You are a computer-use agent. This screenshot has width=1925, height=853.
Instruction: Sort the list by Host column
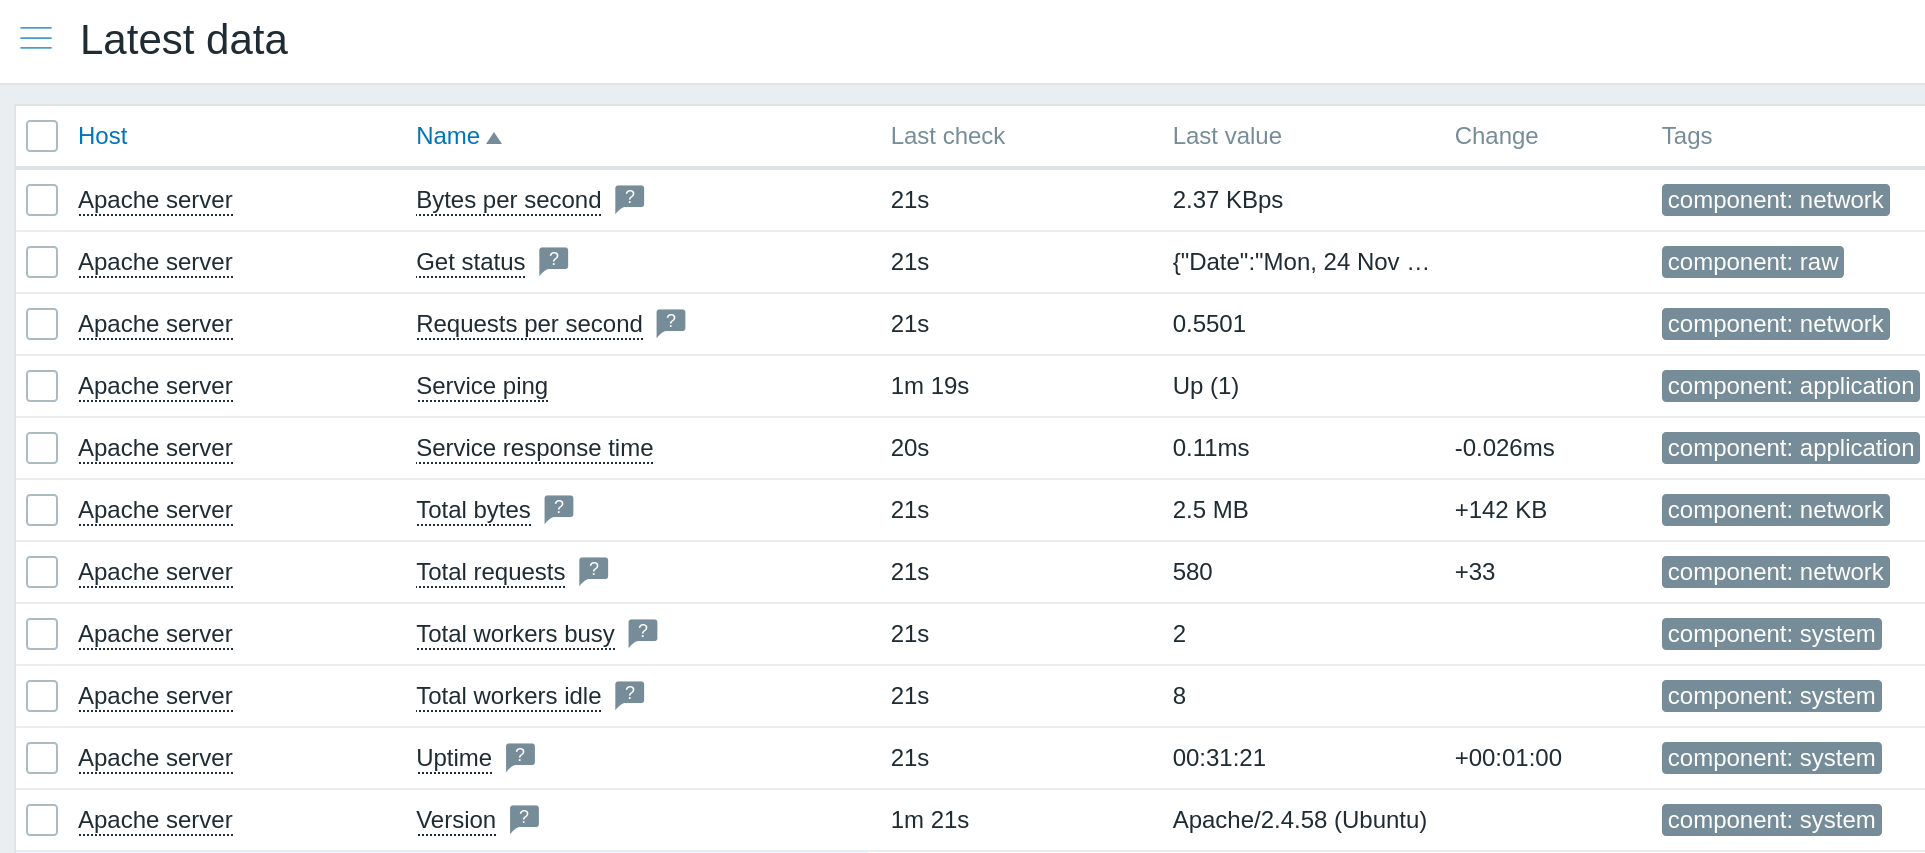[102, 136]
